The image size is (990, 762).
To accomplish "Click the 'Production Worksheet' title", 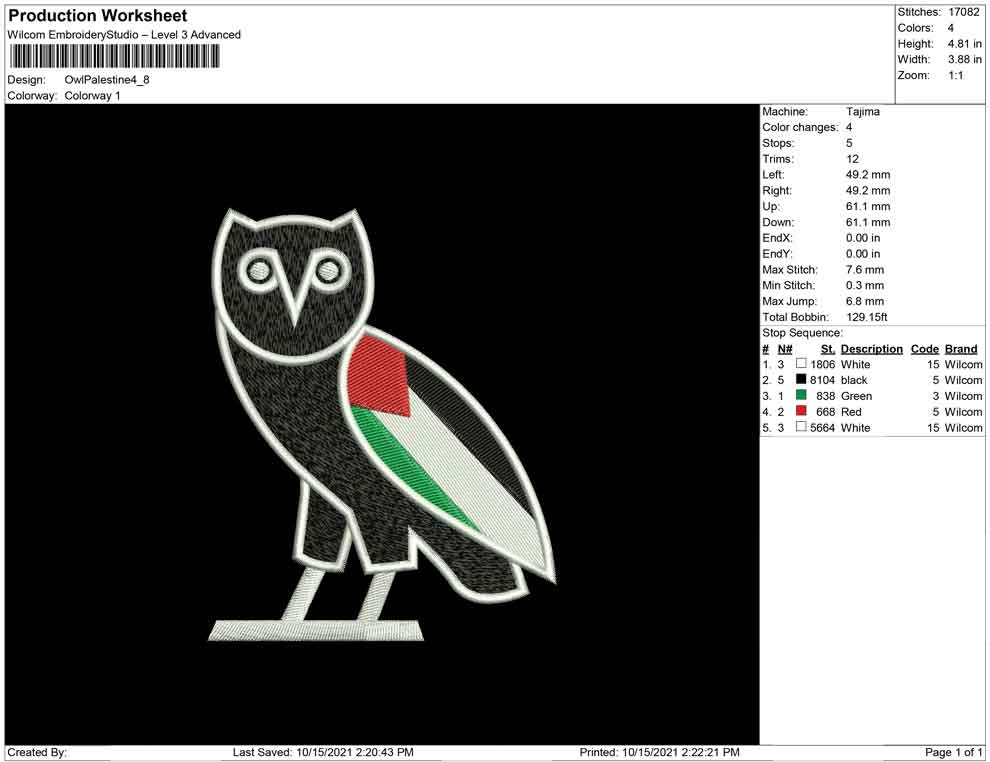I will pos(98,16).
